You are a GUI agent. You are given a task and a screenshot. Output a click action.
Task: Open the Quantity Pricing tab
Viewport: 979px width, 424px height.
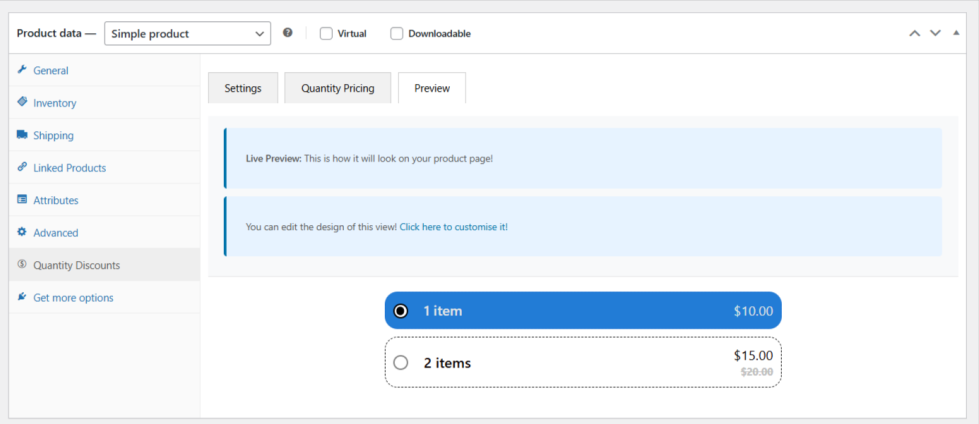(x=338, y=88)
